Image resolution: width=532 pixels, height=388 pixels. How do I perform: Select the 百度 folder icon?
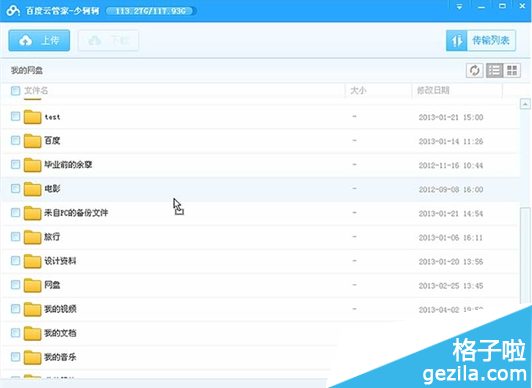33,141
